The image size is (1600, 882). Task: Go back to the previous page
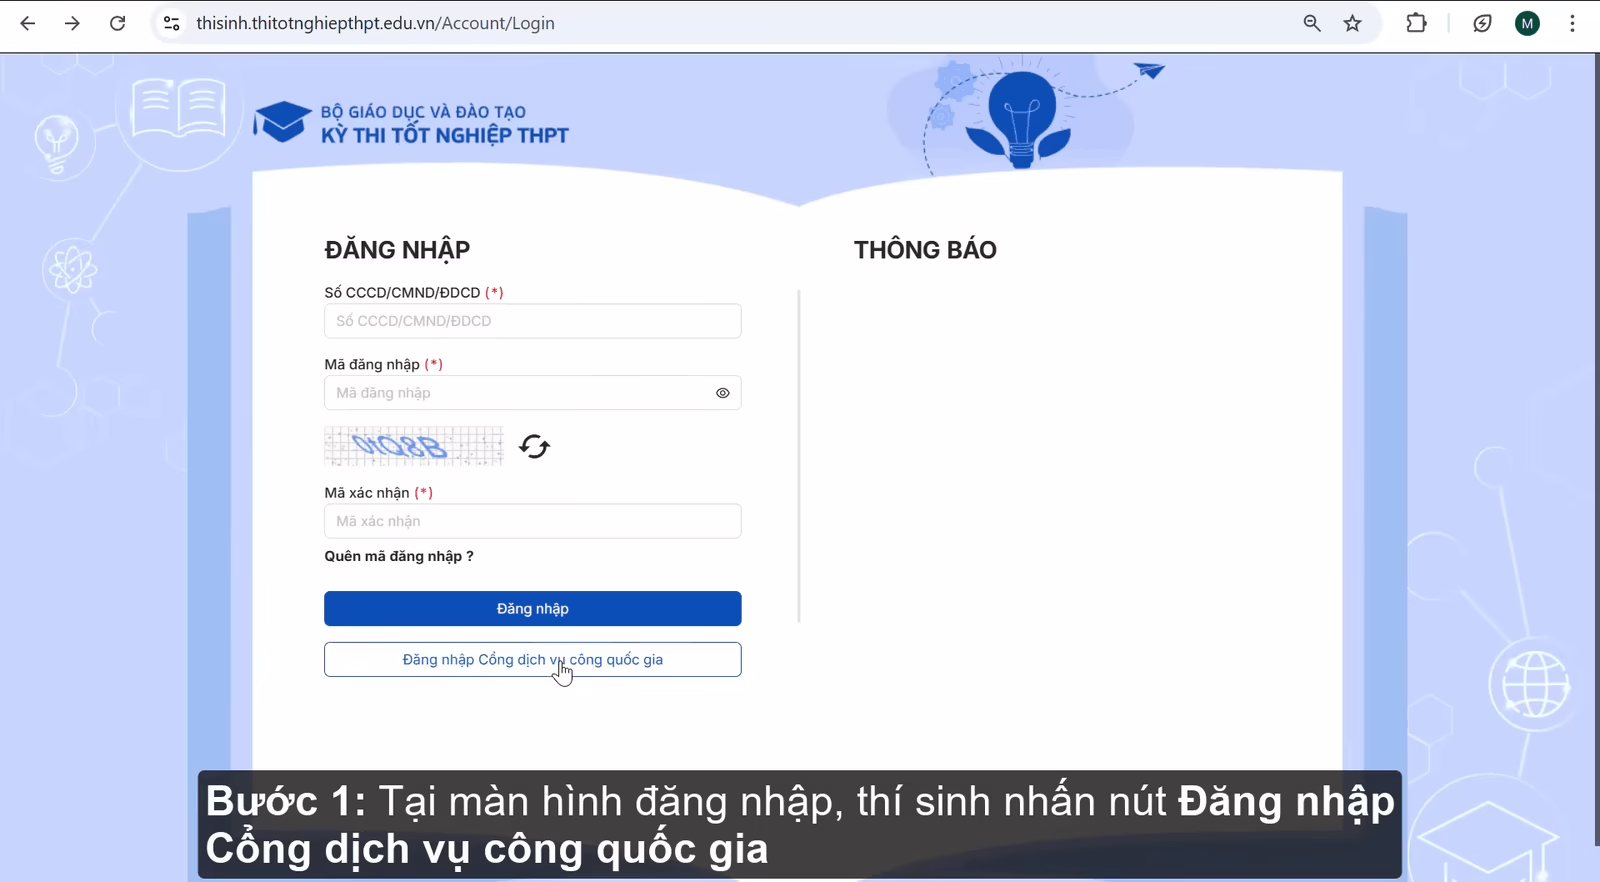click(x=28, y=23)
